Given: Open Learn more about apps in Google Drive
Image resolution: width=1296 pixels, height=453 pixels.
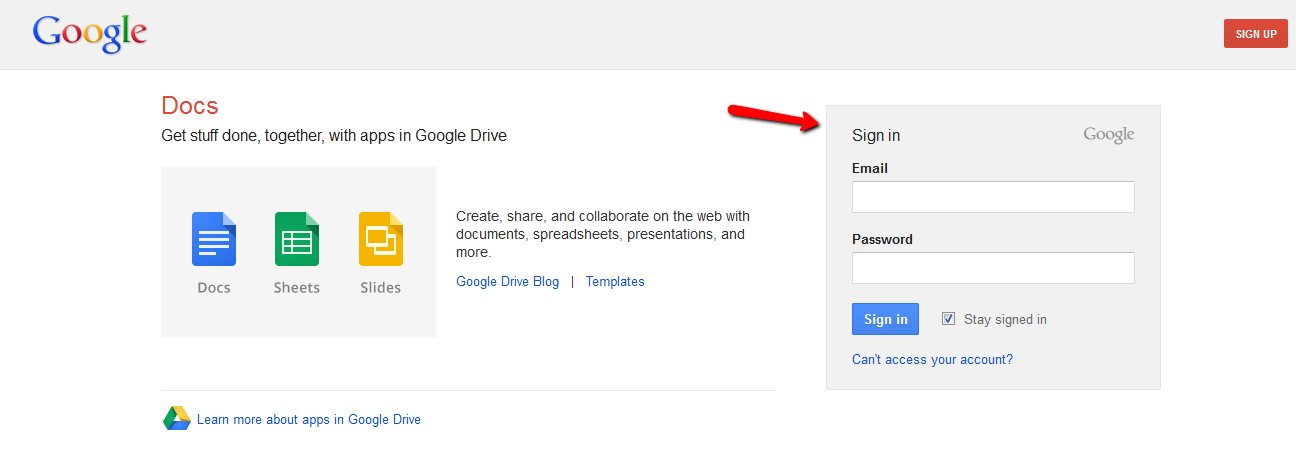Looking at the screenshot, I should pos(309,420).
